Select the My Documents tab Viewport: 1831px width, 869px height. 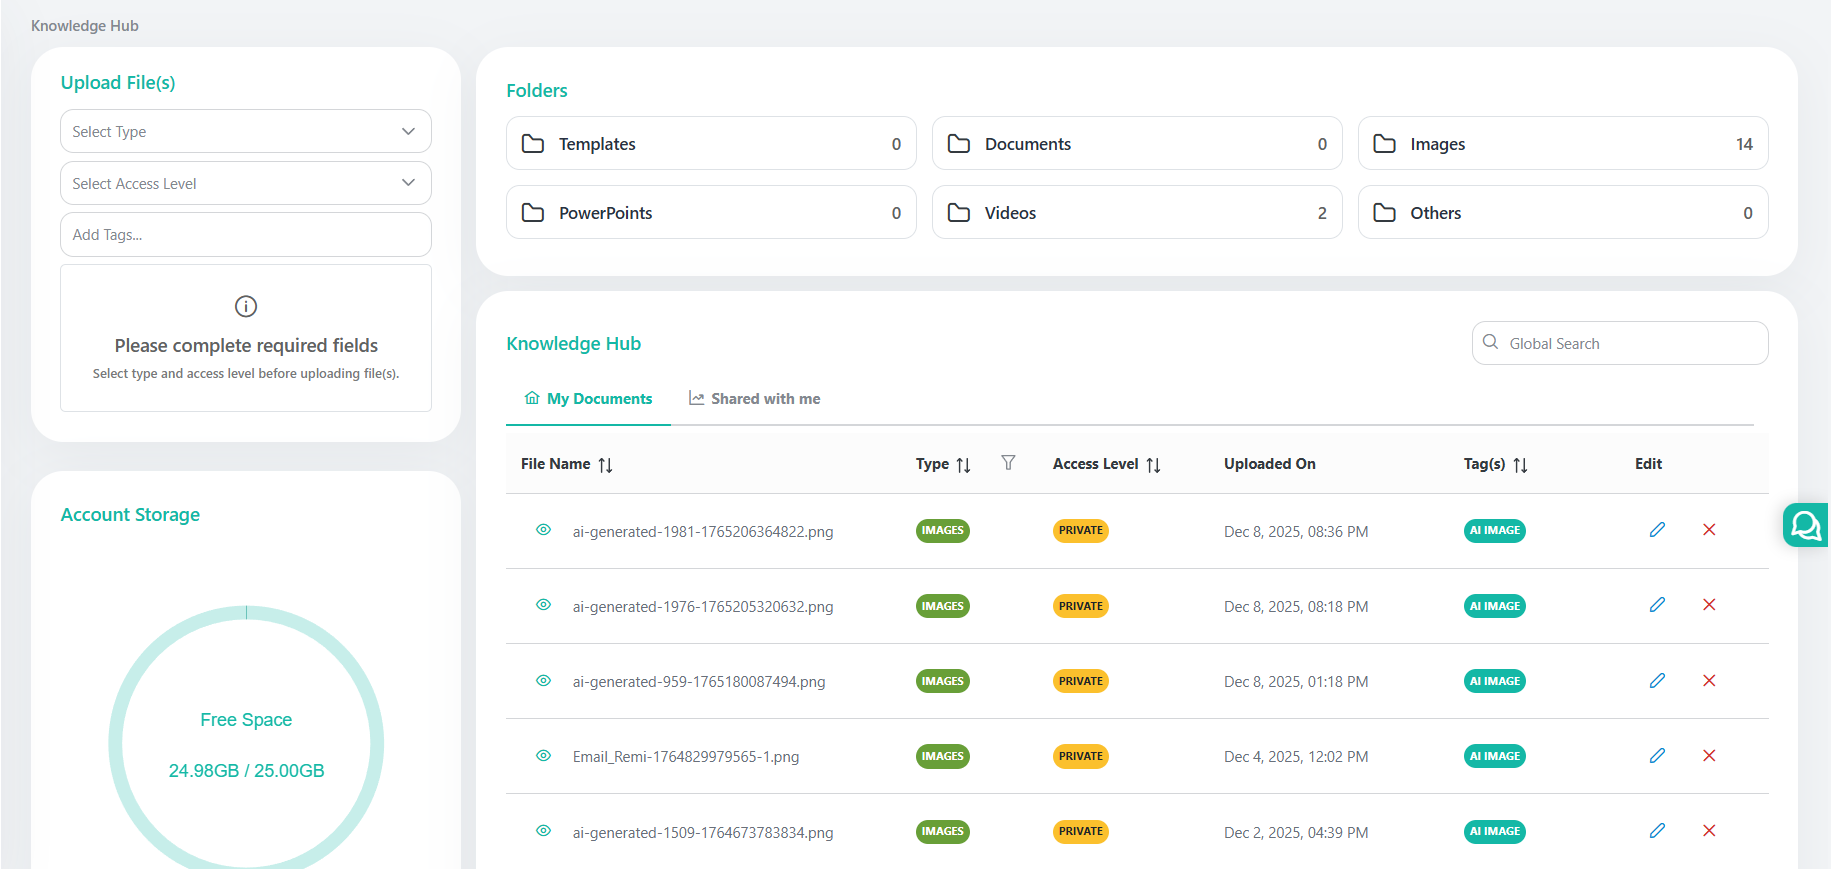click(588, 399)
